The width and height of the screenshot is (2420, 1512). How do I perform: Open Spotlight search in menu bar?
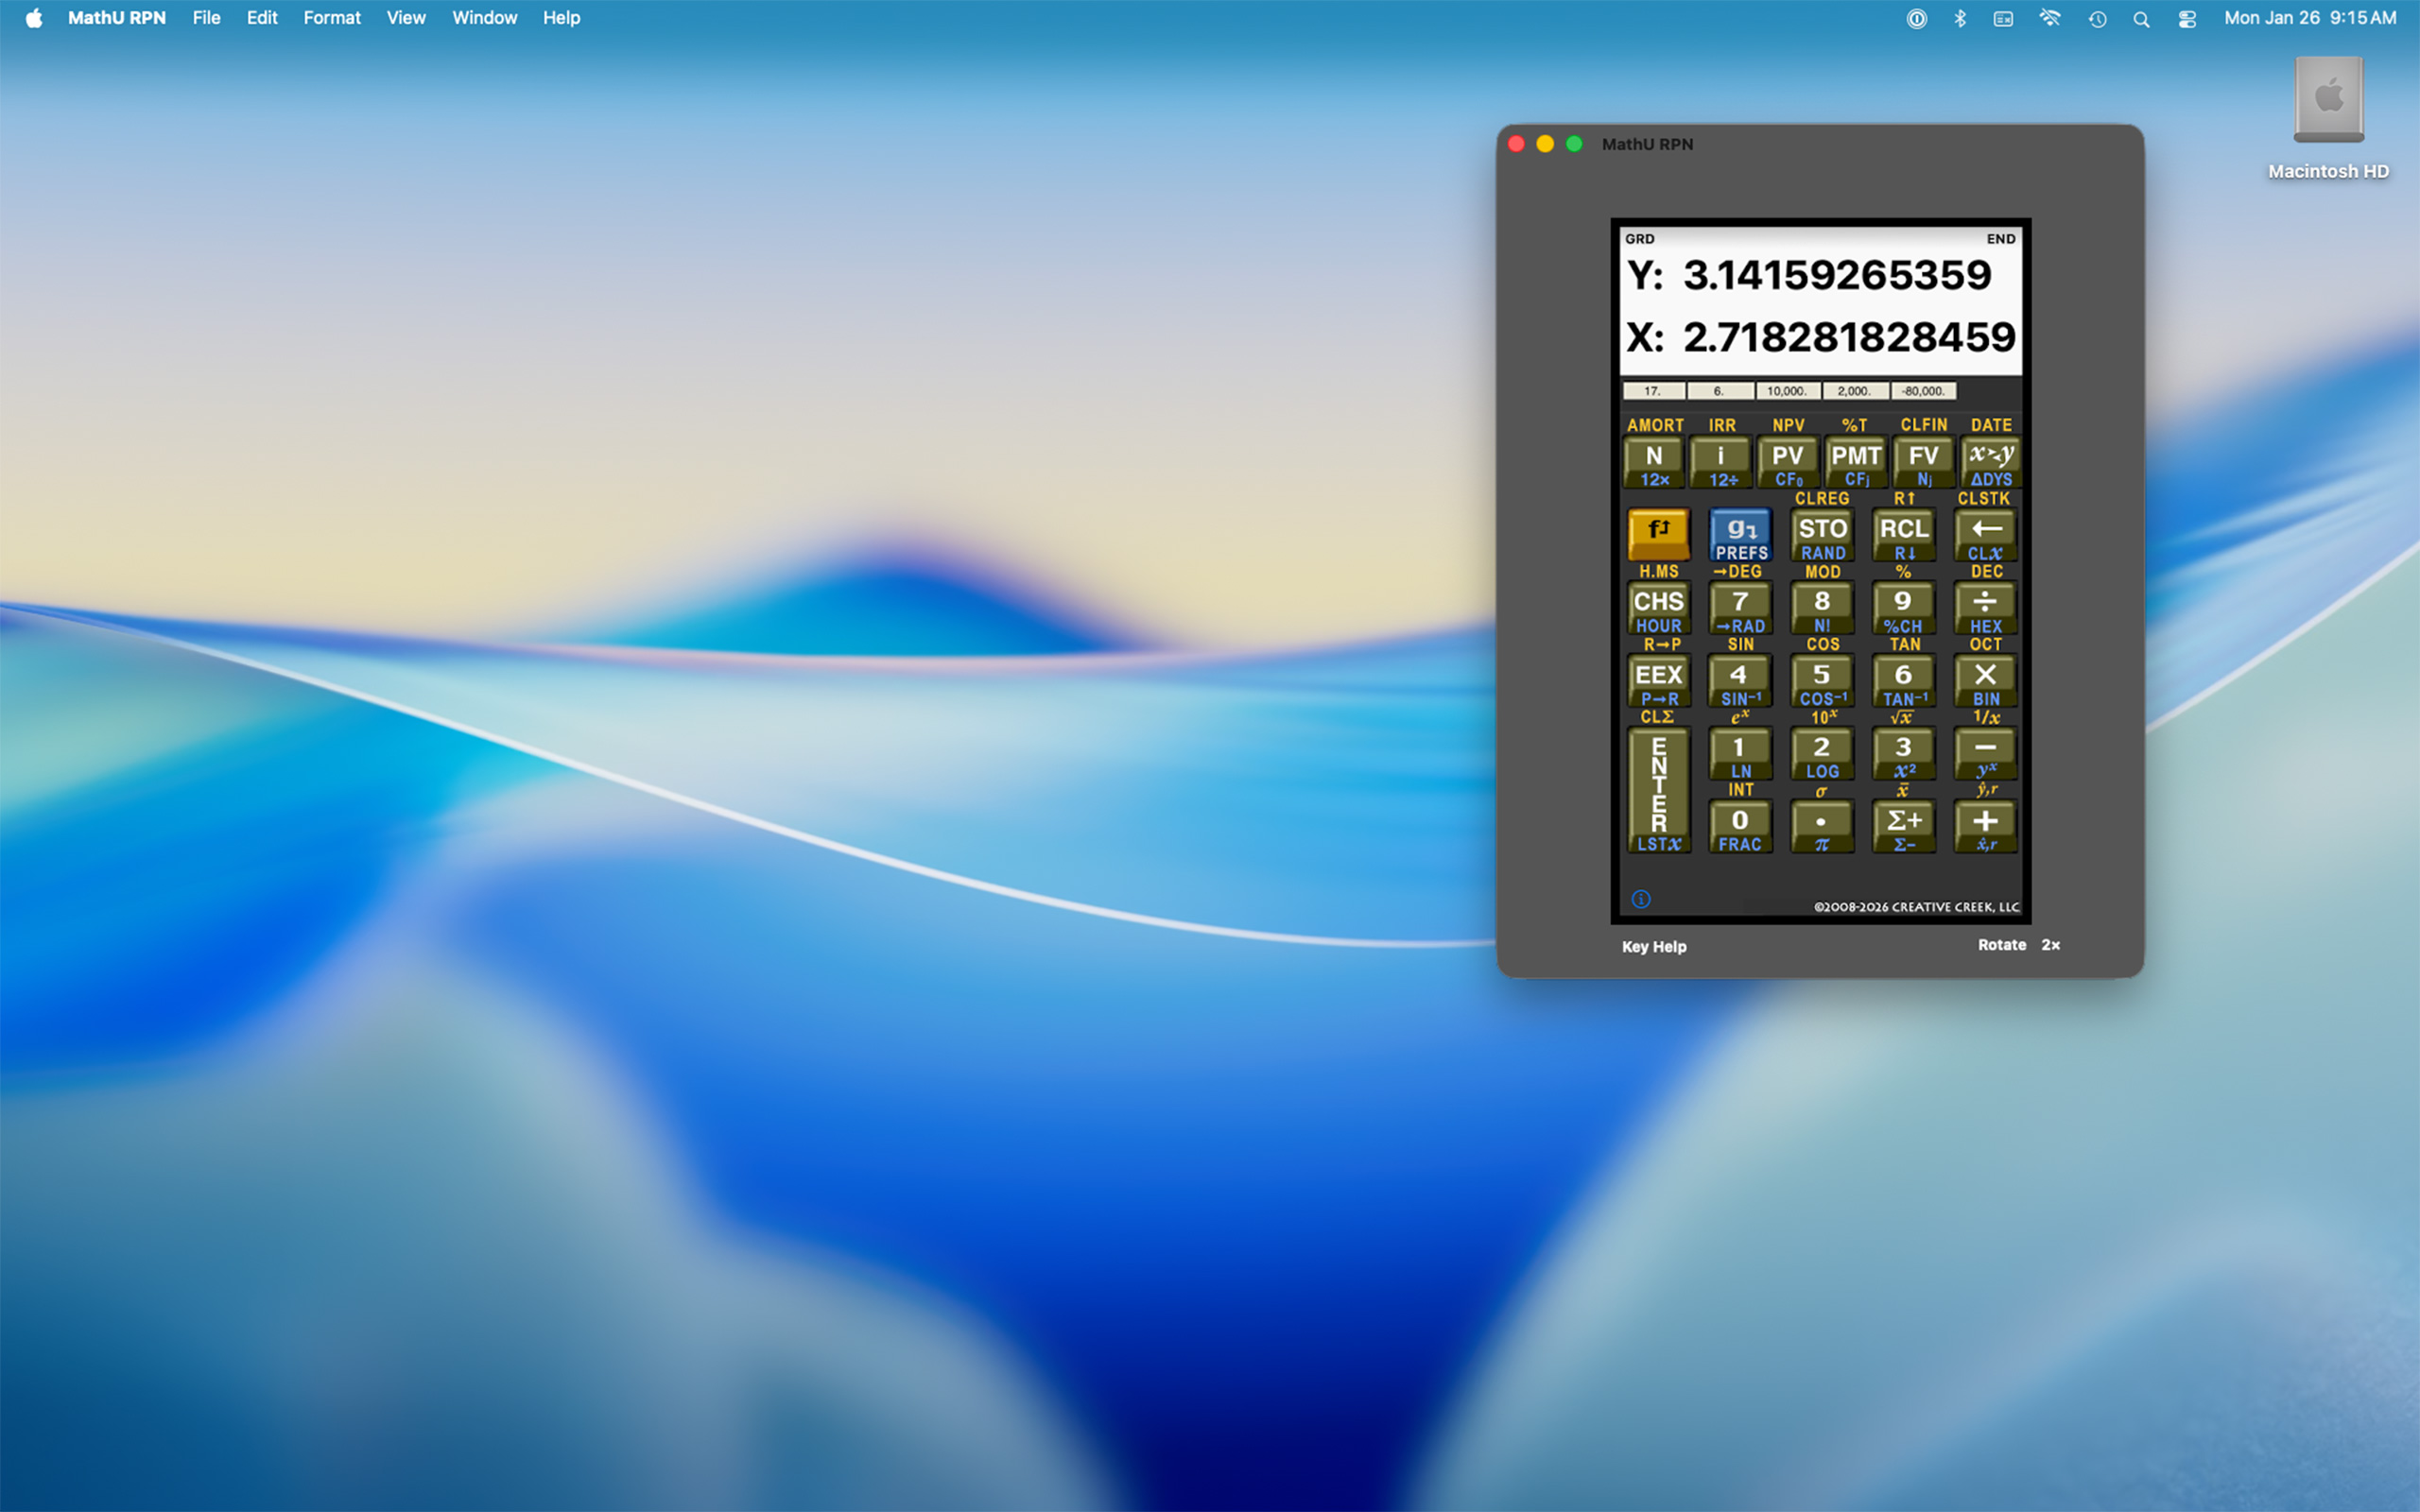click(x=2141, y=19)
